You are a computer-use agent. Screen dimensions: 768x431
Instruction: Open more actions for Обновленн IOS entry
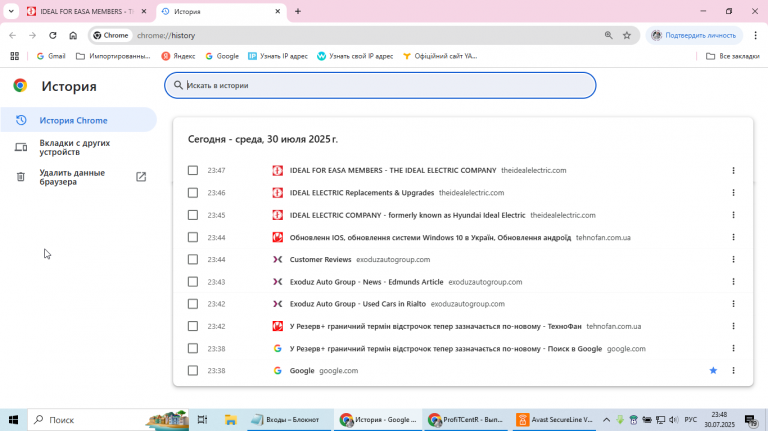pos(733,237)
